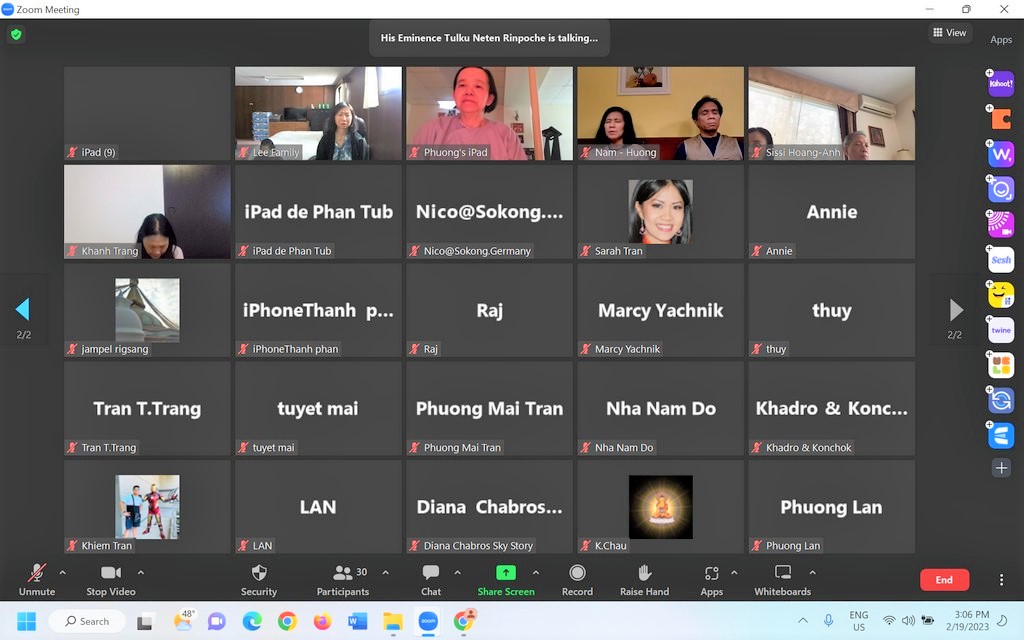
Task: Click the green encryption shield icon
Action: click(15, 34)
